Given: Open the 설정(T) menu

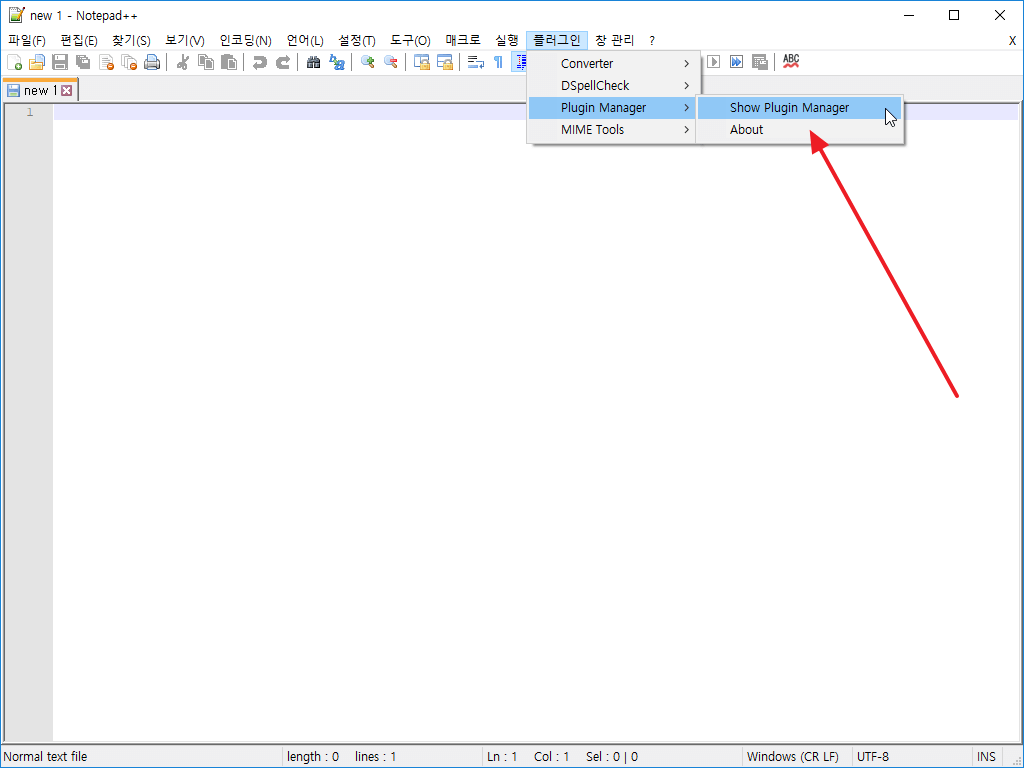Looking at the screenshot, I should tap(357, 40).
